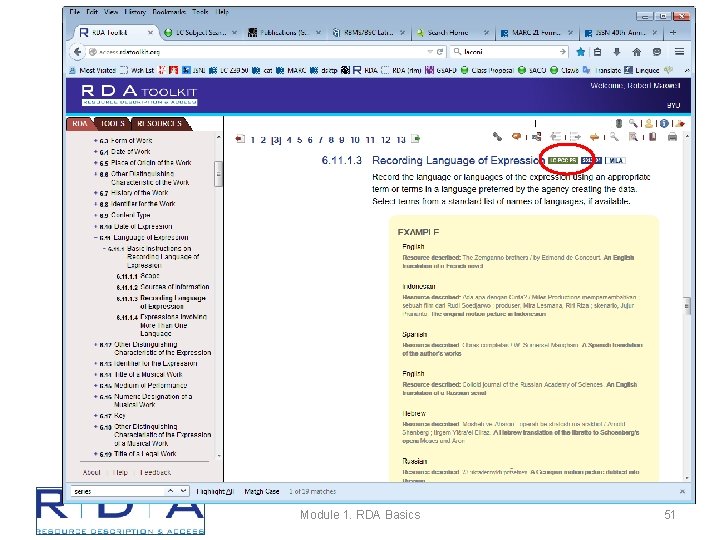The height and width of the screenshot is (540, 720).
Task: Click the link chain icon in the document toolbar
Action: point(497,136)
